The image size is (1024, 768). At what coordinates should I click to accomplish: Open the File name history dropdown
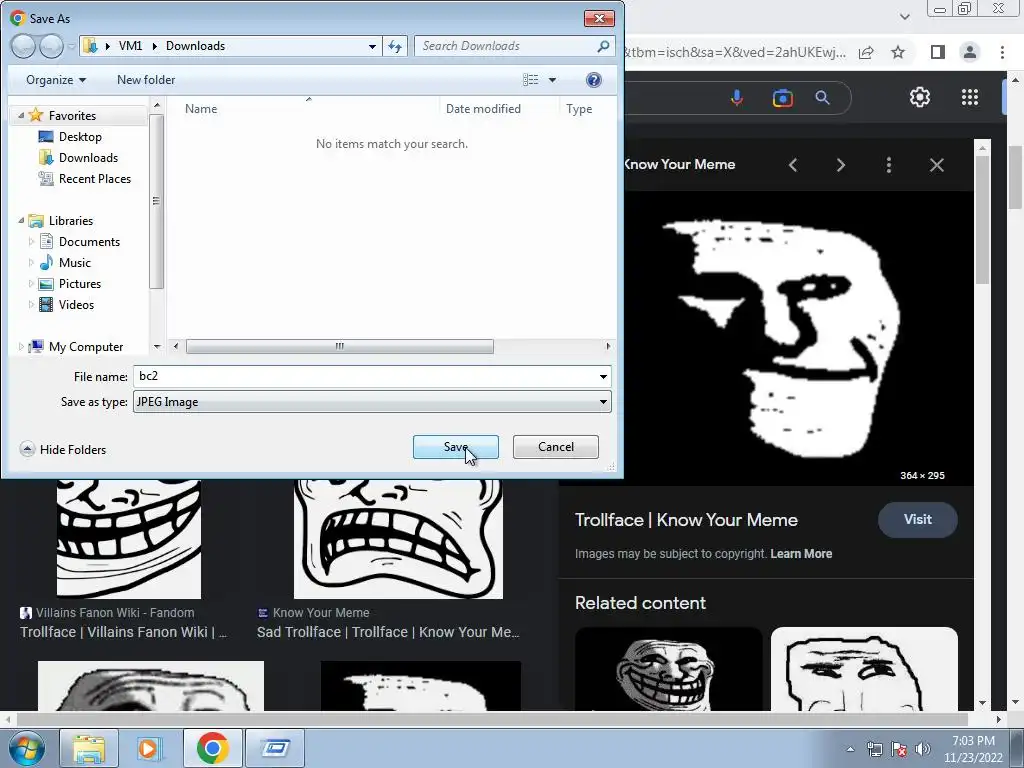(x=603, y=376)
